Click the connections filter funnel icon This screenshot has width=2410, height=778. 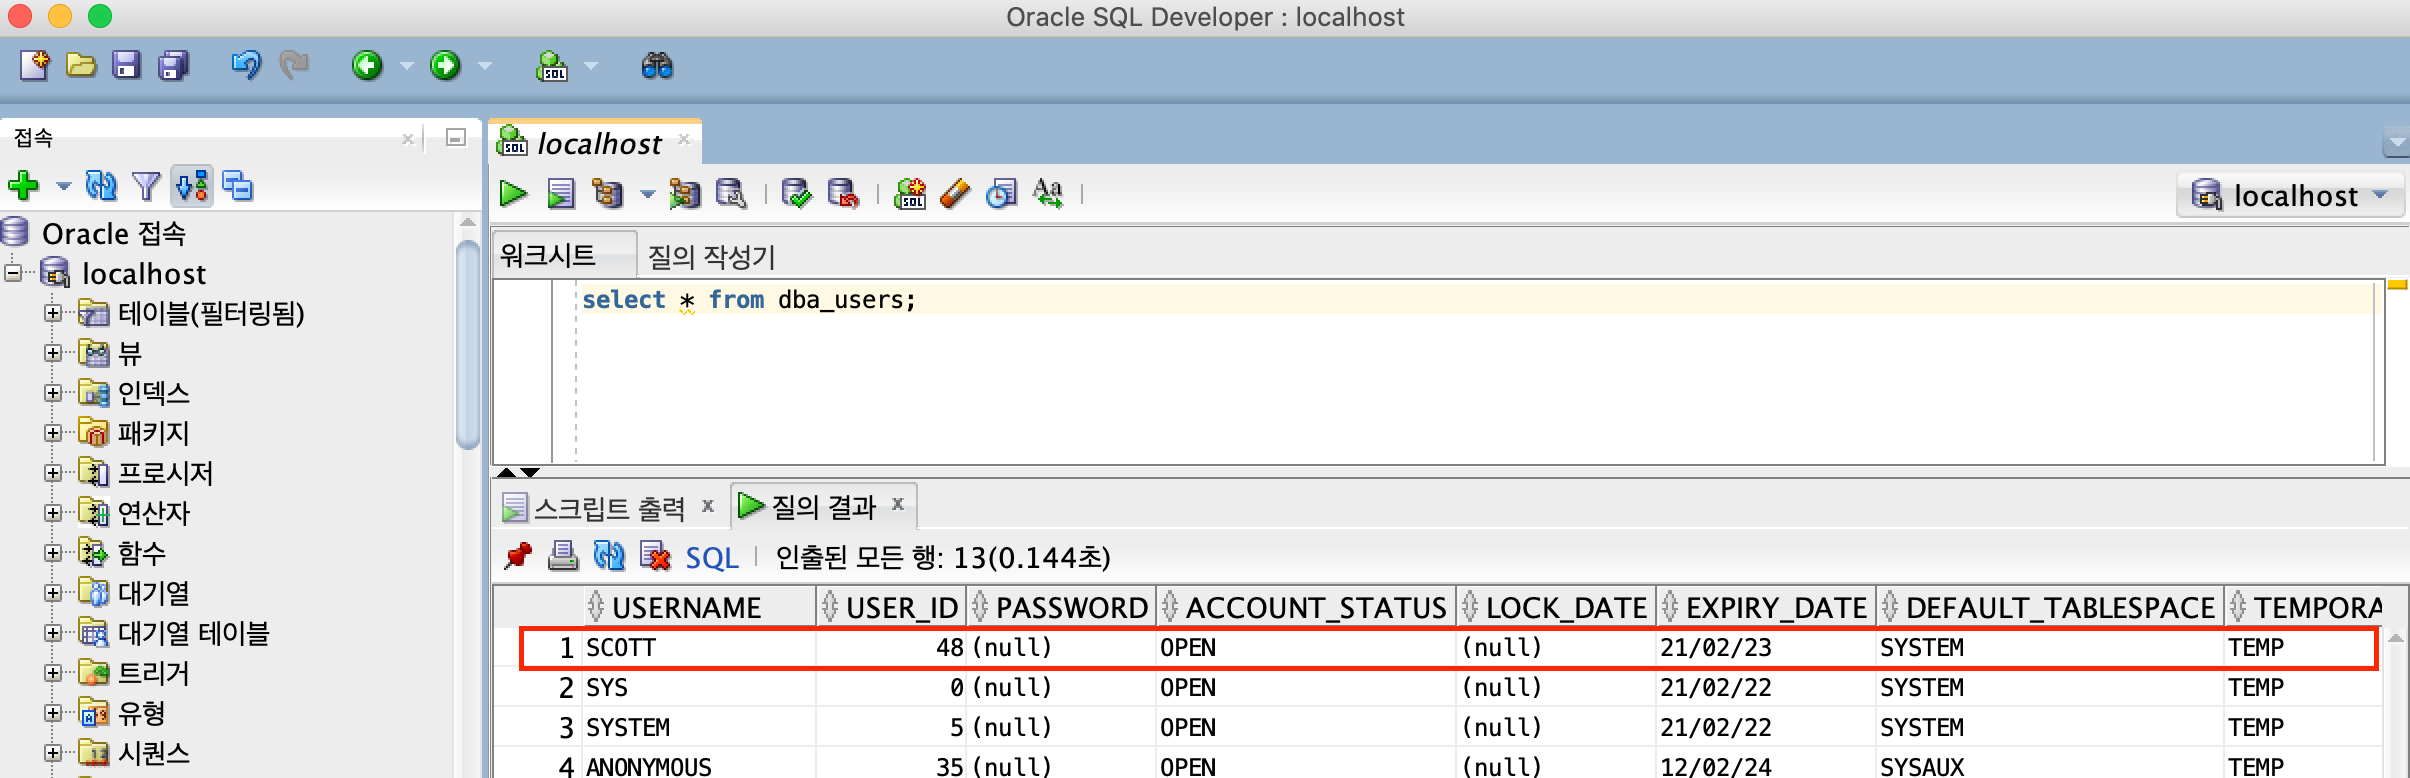pos(146,186)
